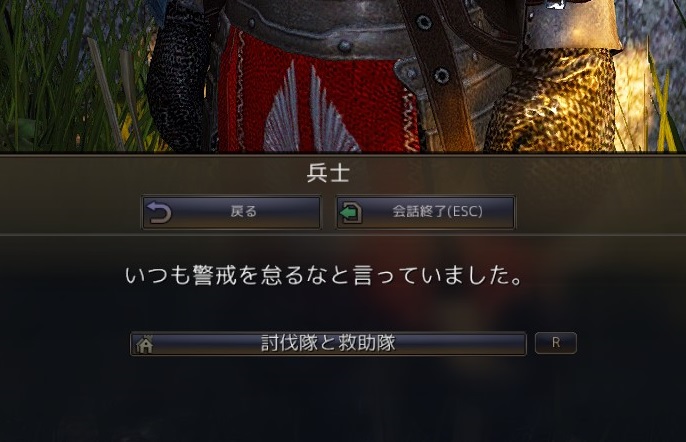Choose the 討伐隊と救助隊 dialogue option

click(x=328, y=344)
